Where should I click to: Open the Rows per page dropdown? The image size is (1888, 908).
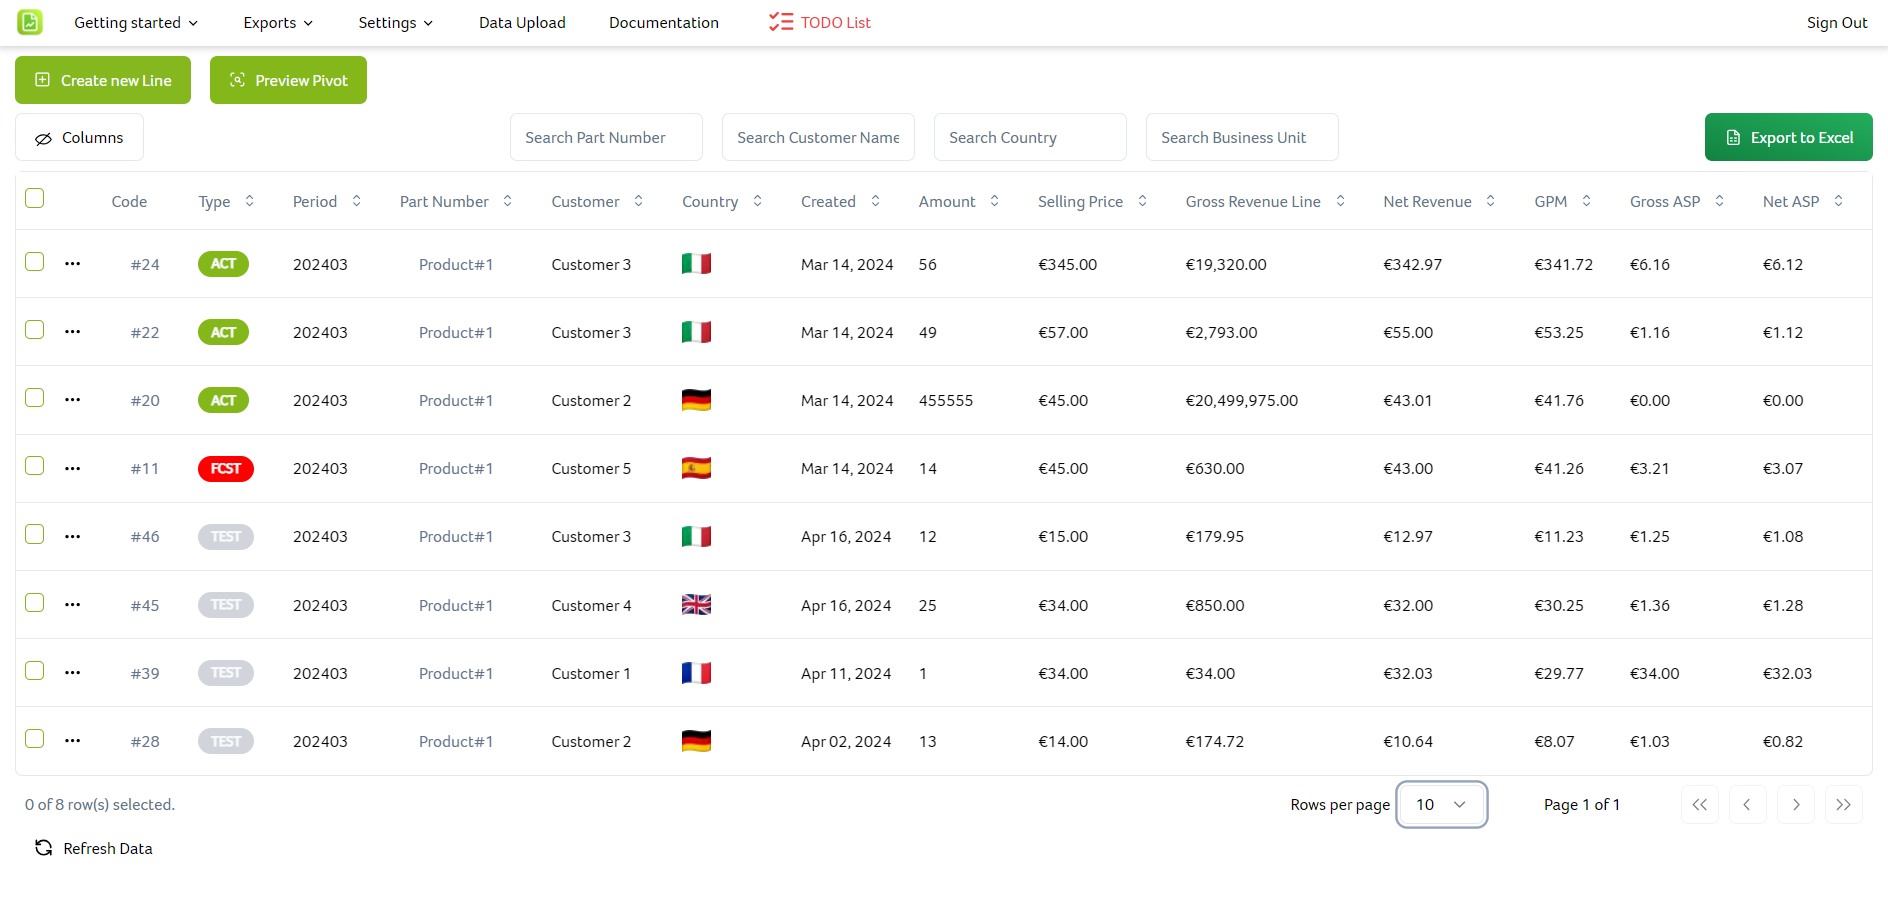1441,805
